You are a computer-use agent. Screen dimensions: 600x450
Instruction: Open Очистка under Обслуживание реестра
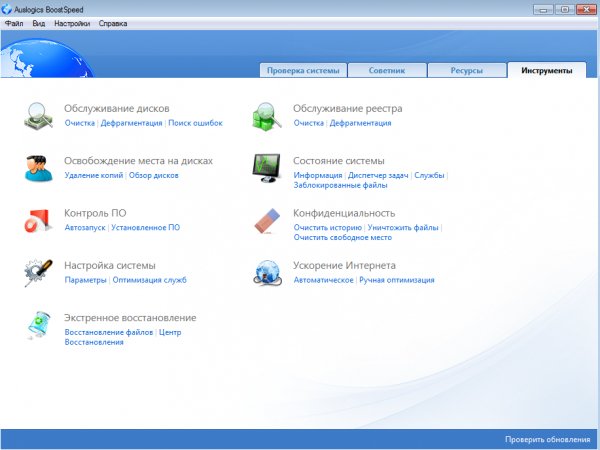point(308,123)
